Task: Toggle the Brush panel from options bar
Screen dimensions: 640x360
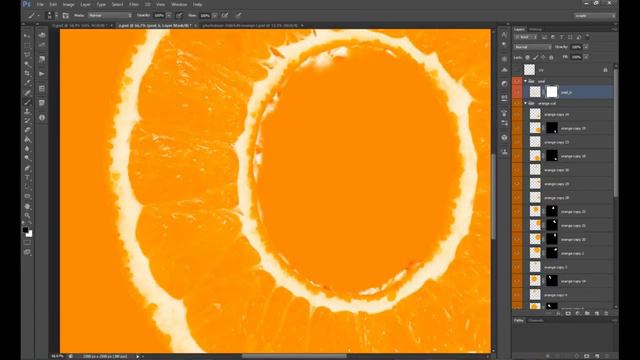Action: point(66,16)
